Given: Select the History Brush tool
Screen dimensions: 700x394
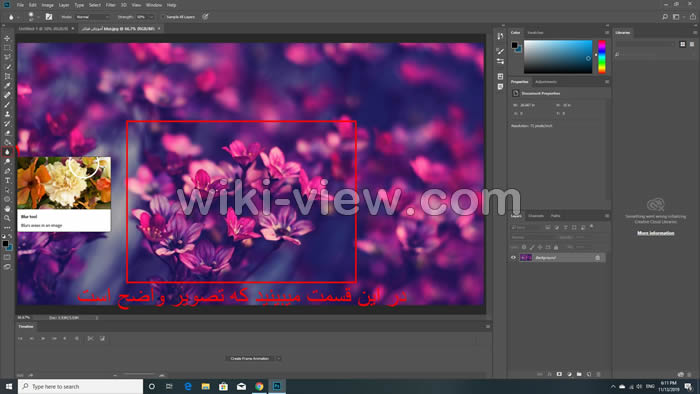Looking at the screenshot, I should (7, 124).
